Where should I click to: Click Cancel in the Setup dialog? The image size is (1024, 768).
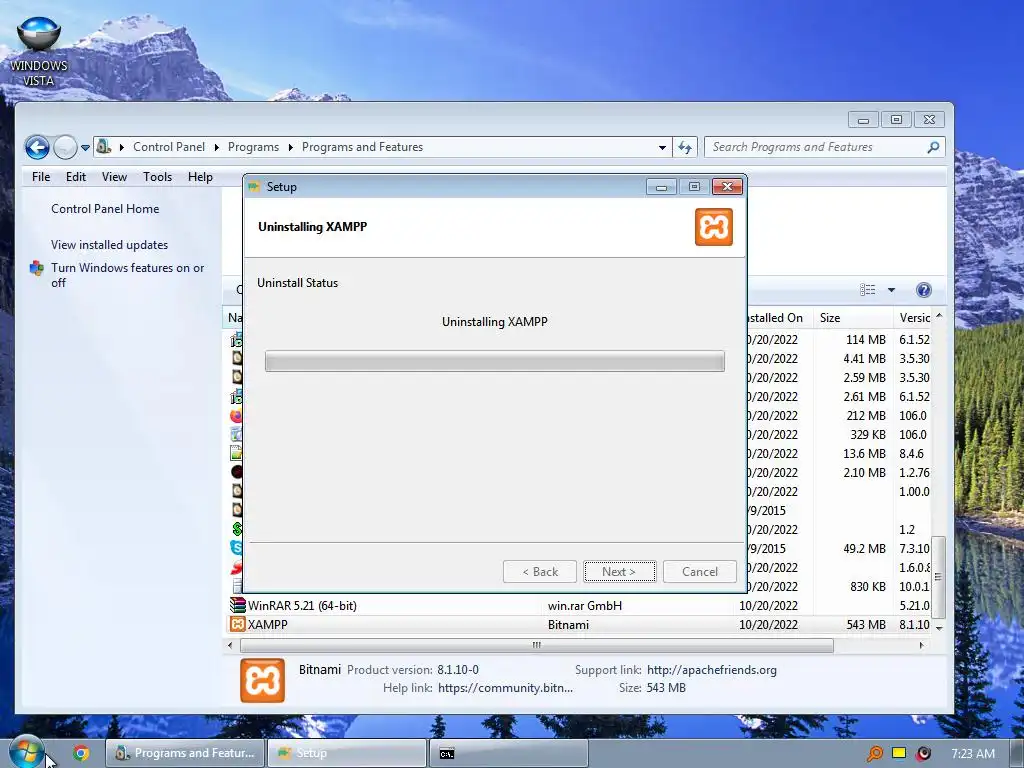(699, 572)
